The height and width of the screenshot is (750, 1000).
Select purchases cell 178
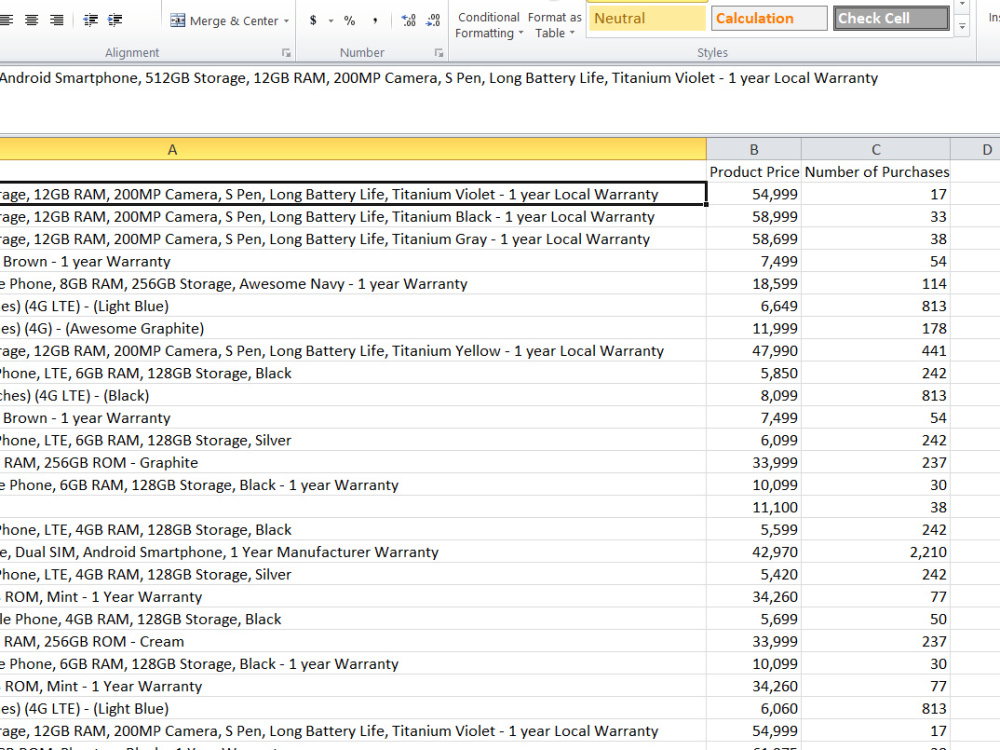tap(876, 328)
